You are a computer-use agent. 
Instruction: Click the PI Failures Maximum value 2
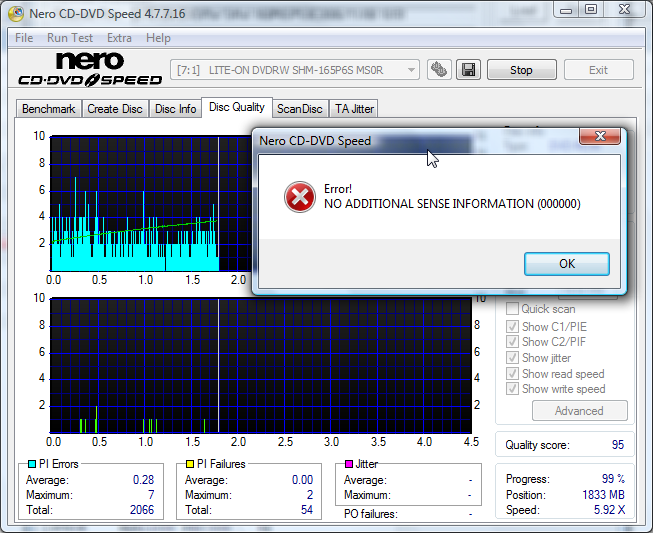pos(310,495)
